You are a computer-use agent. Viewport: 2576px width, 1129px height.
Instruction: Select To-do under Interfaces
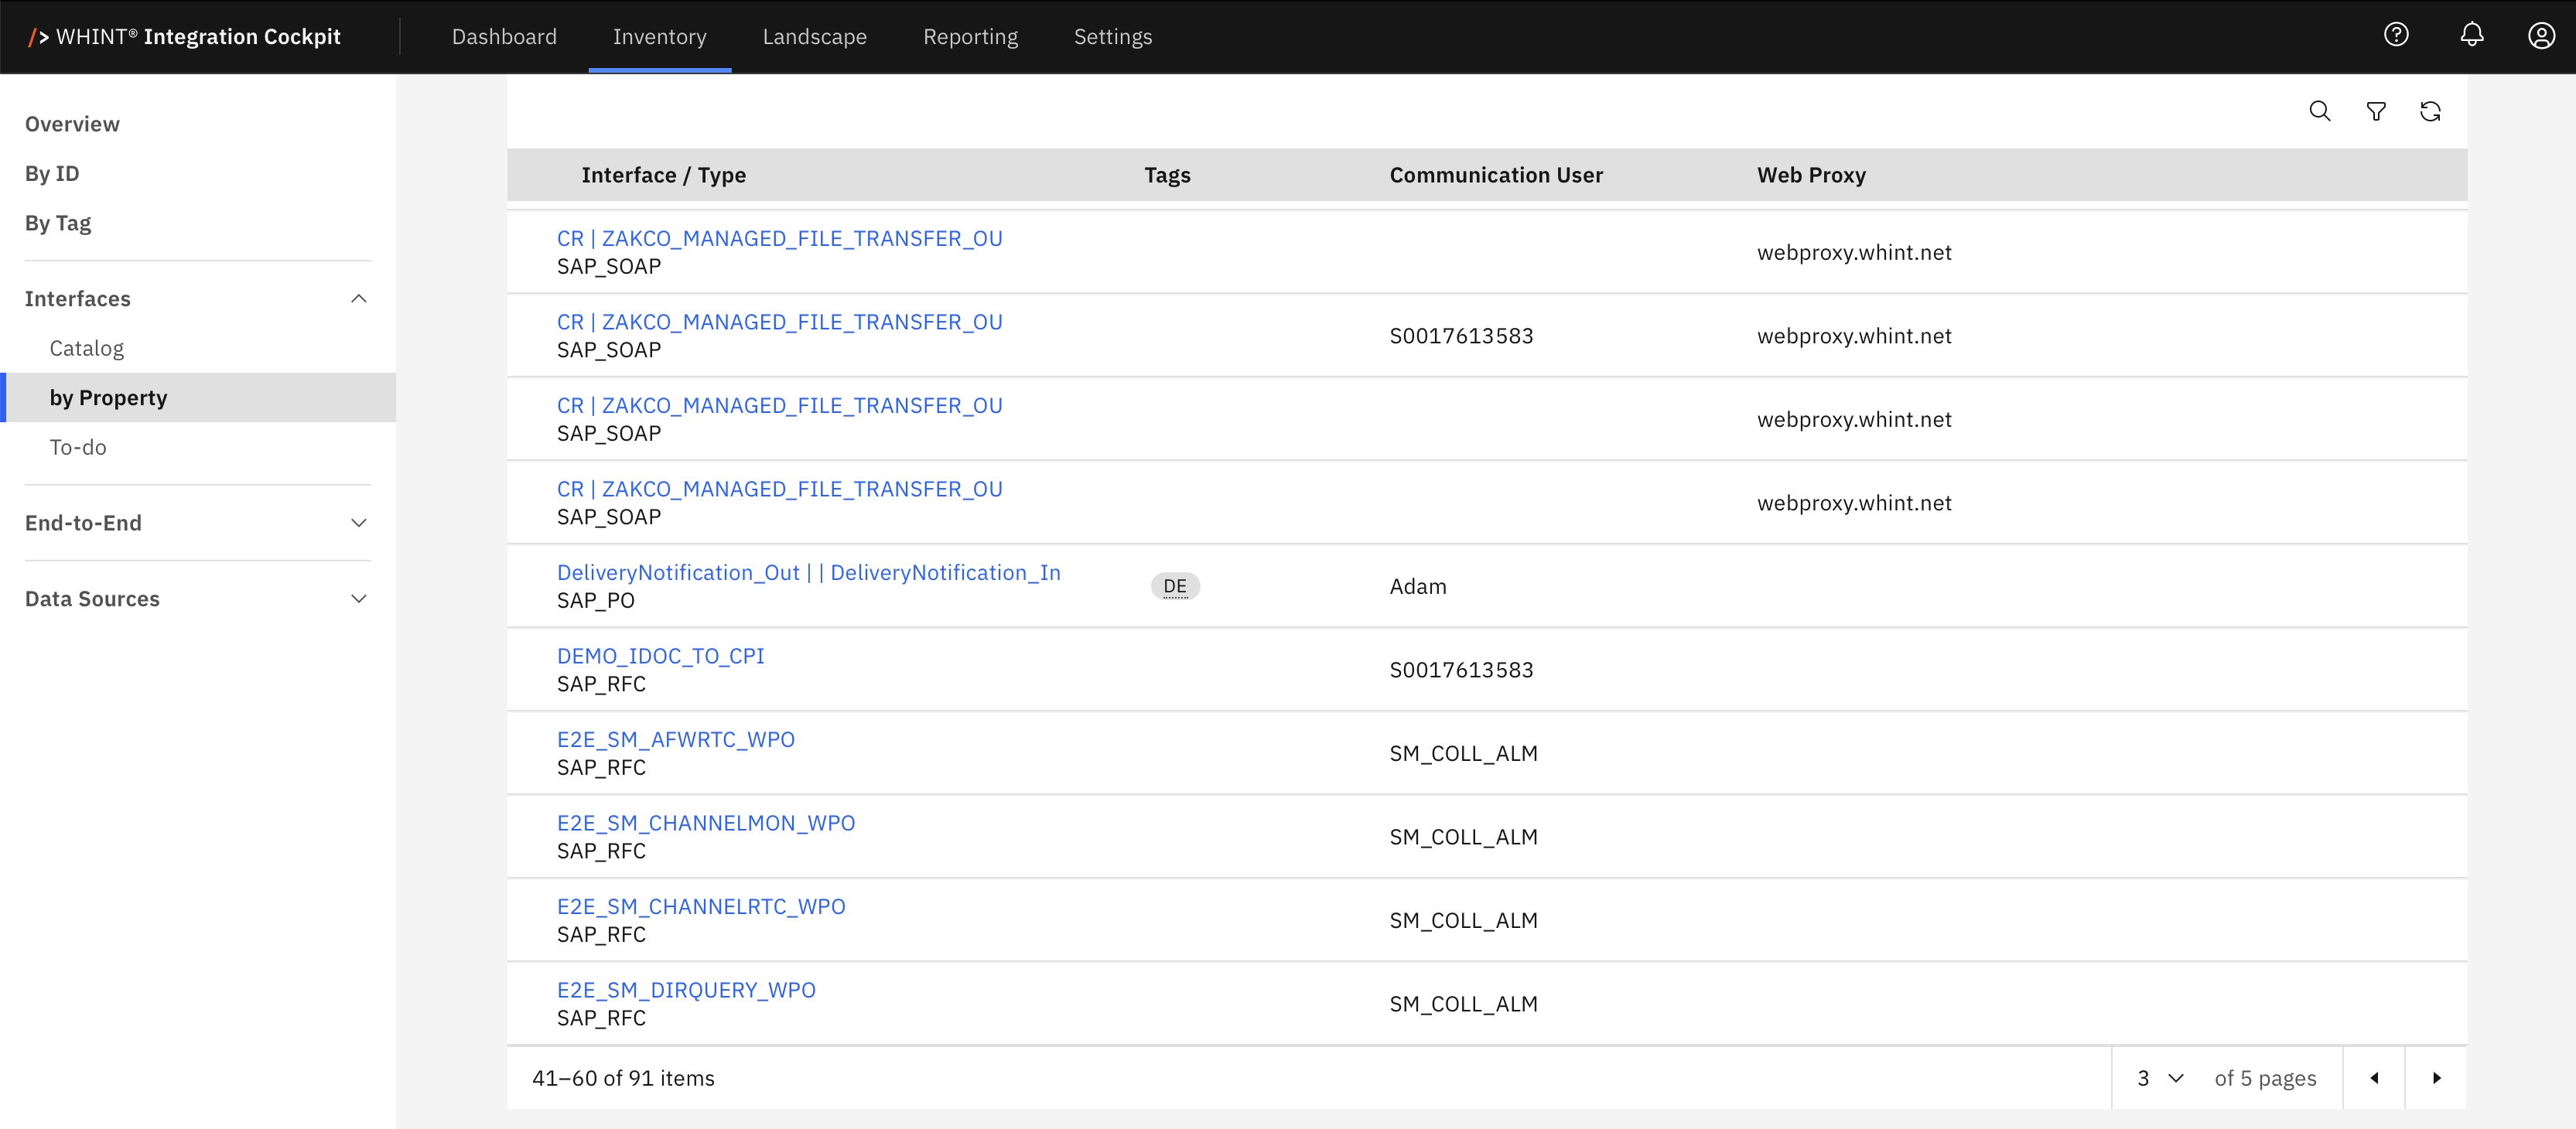[78, 447]
